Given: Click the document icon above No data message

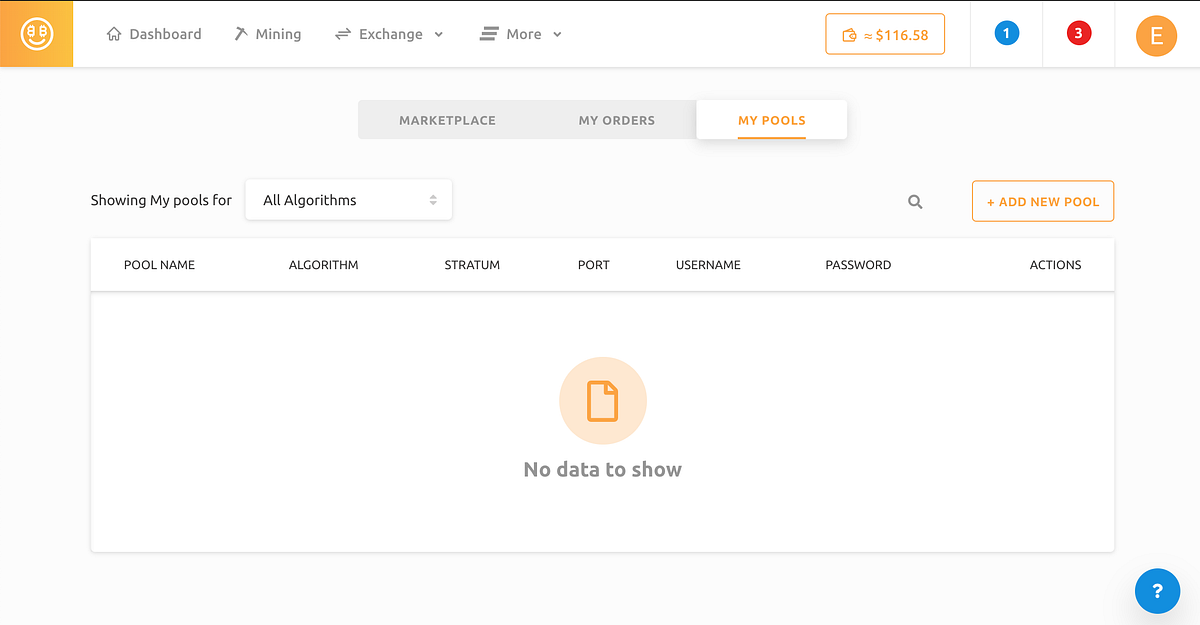Looking at the screenshot, I should click(602, 399).
